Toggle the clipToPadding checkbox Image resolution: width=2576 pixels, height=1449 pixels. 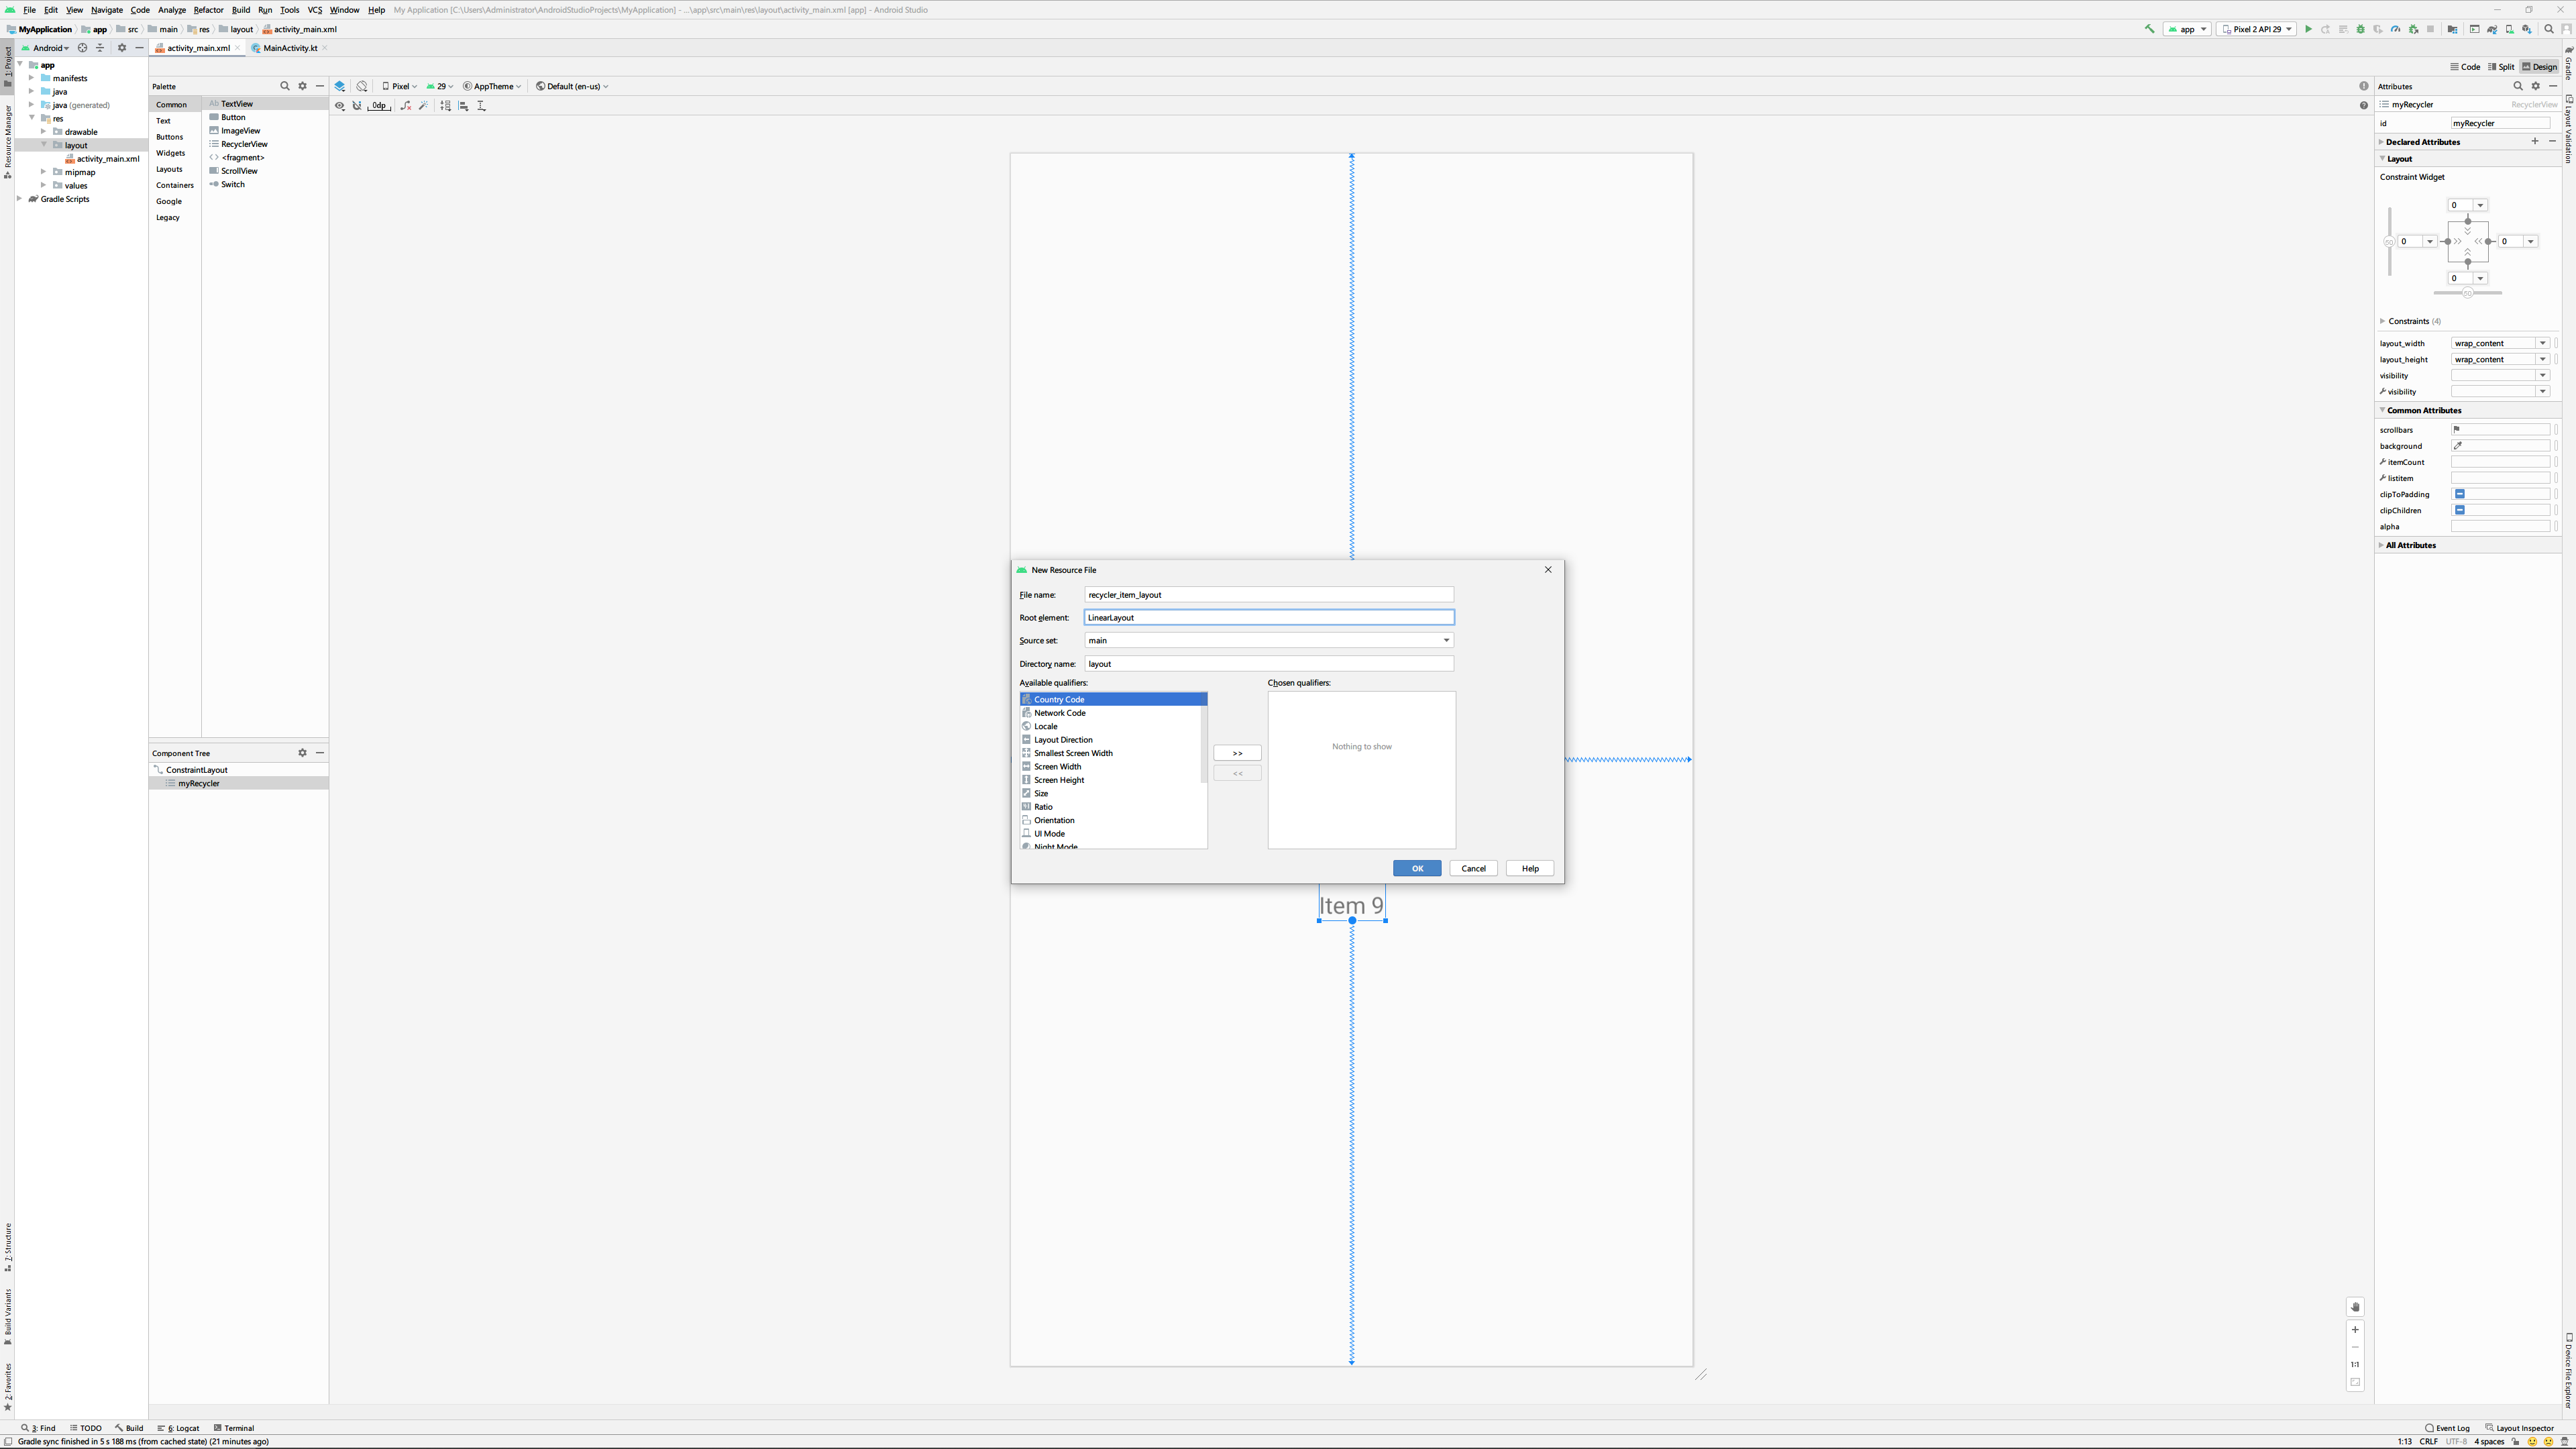pos(2460,494)
